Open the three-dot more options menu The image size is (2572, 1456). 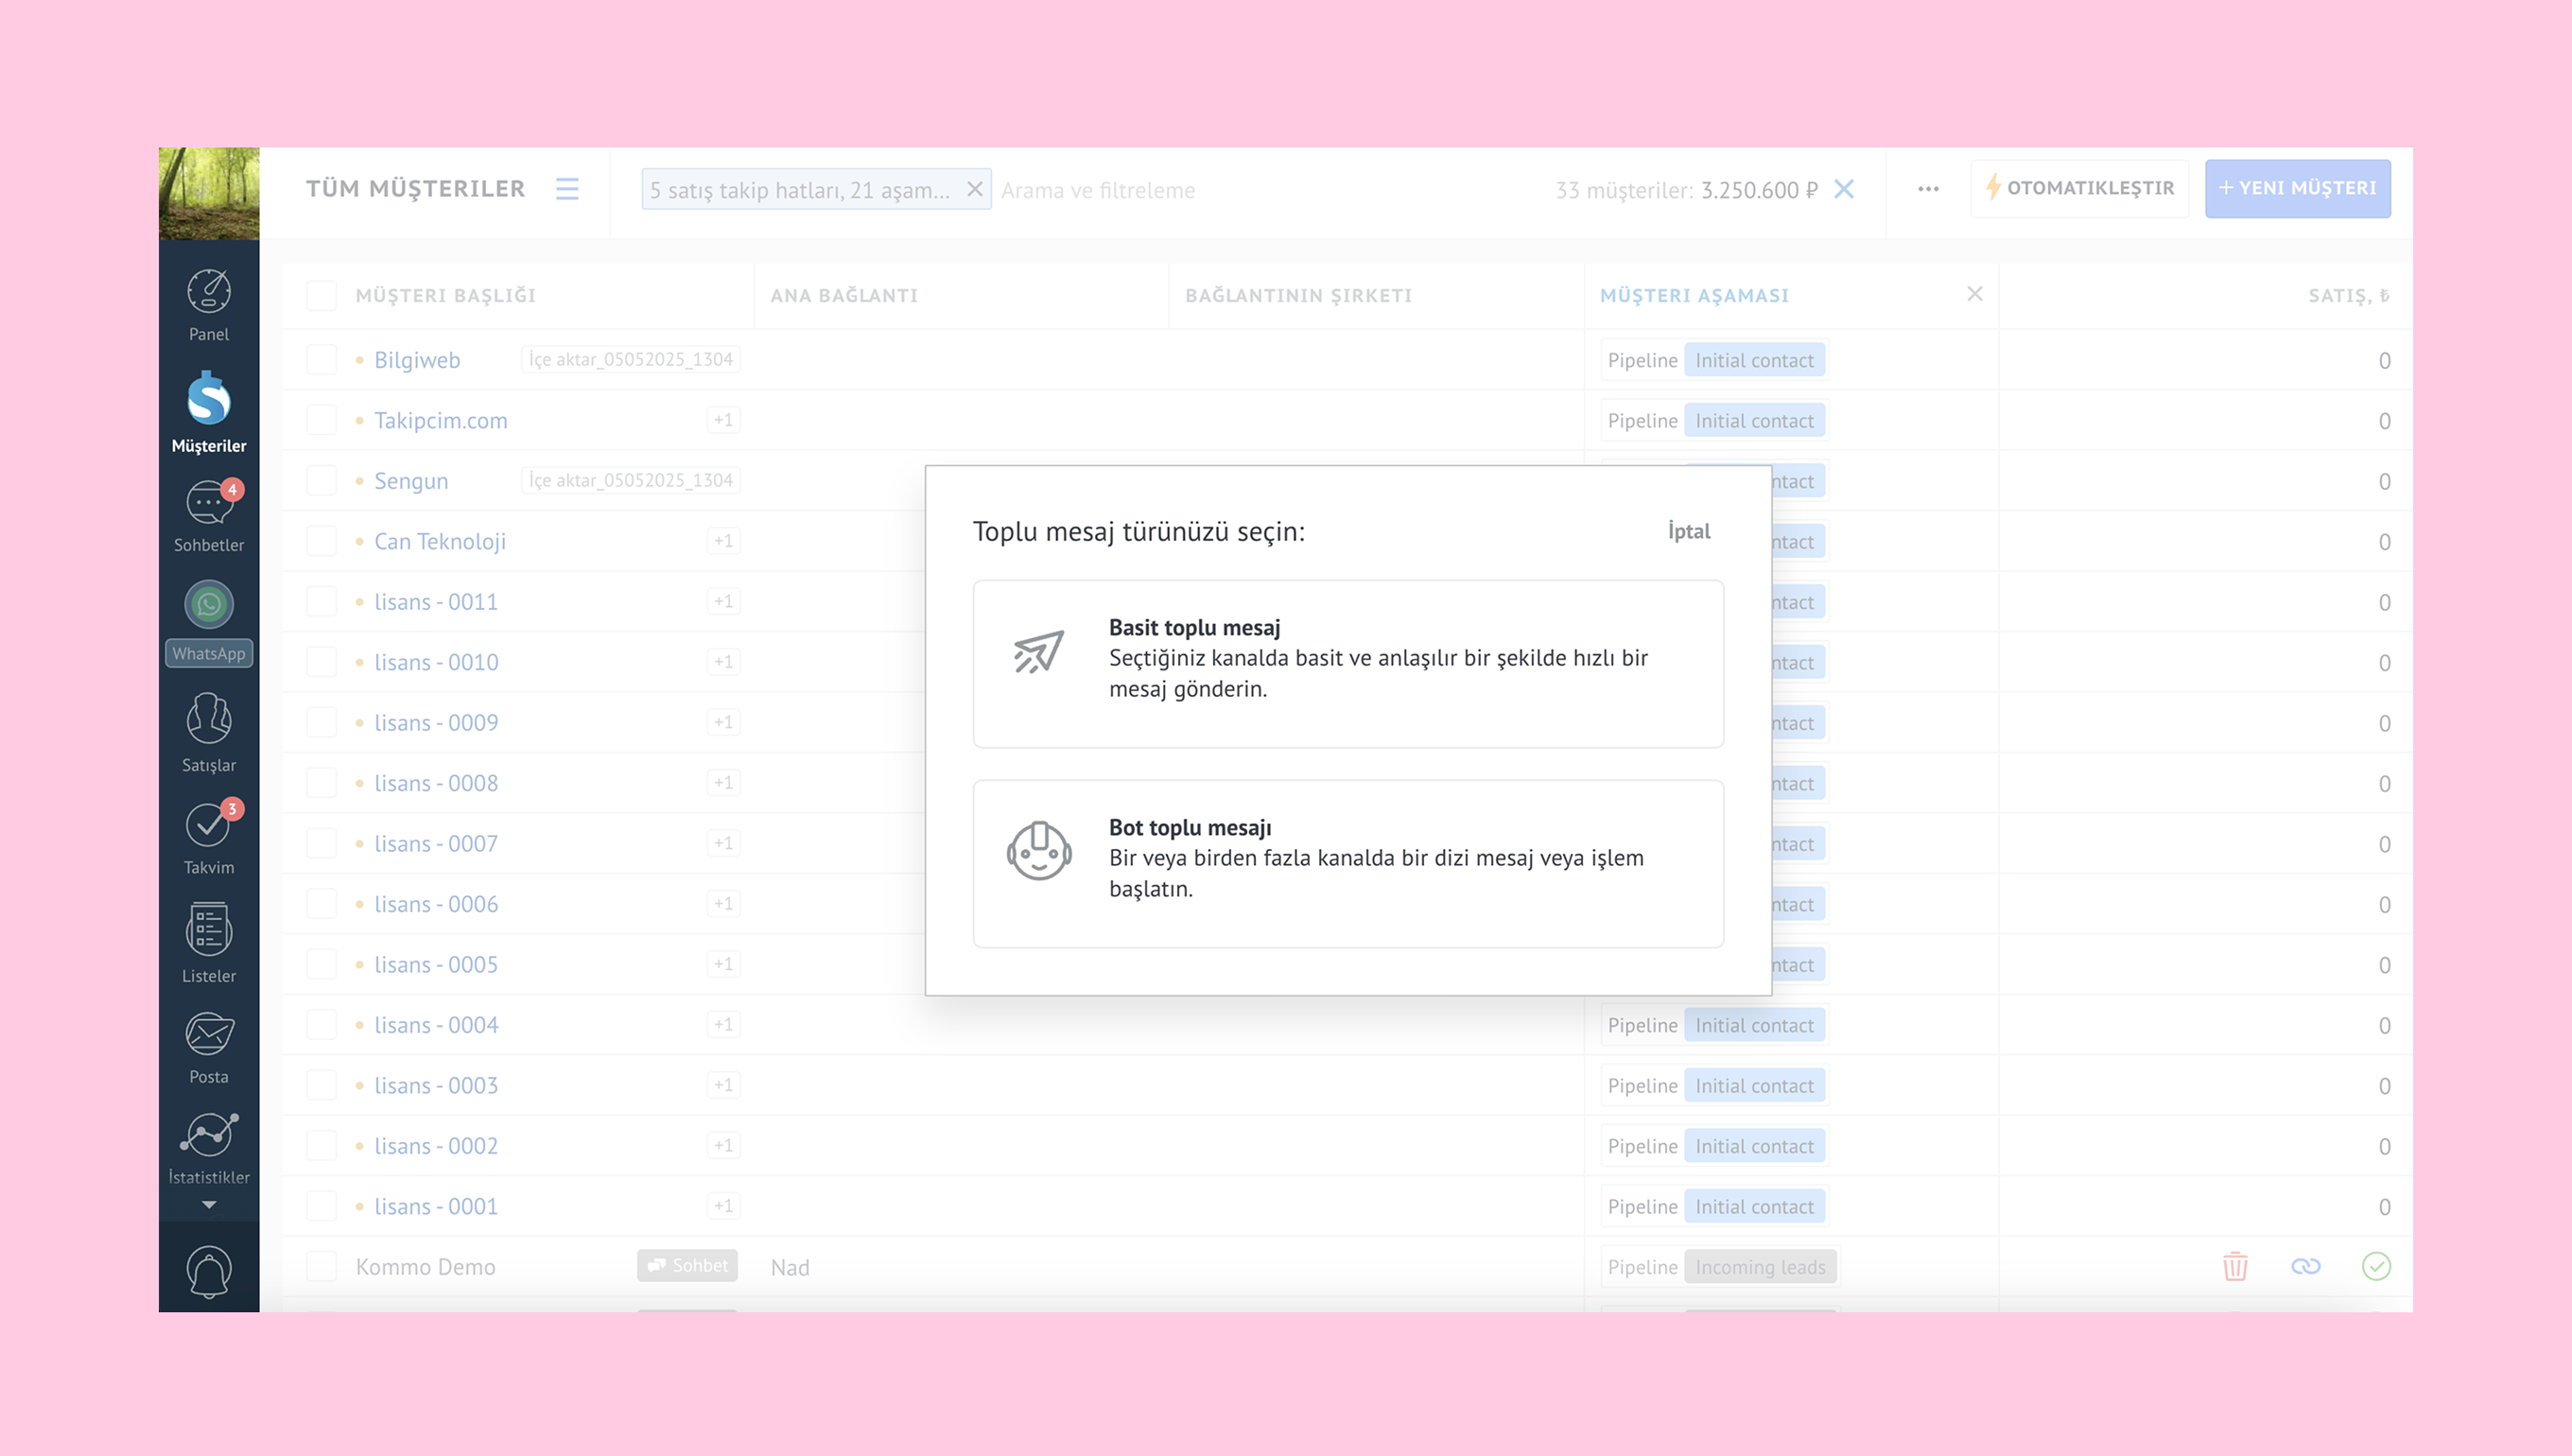(1928, 189)
